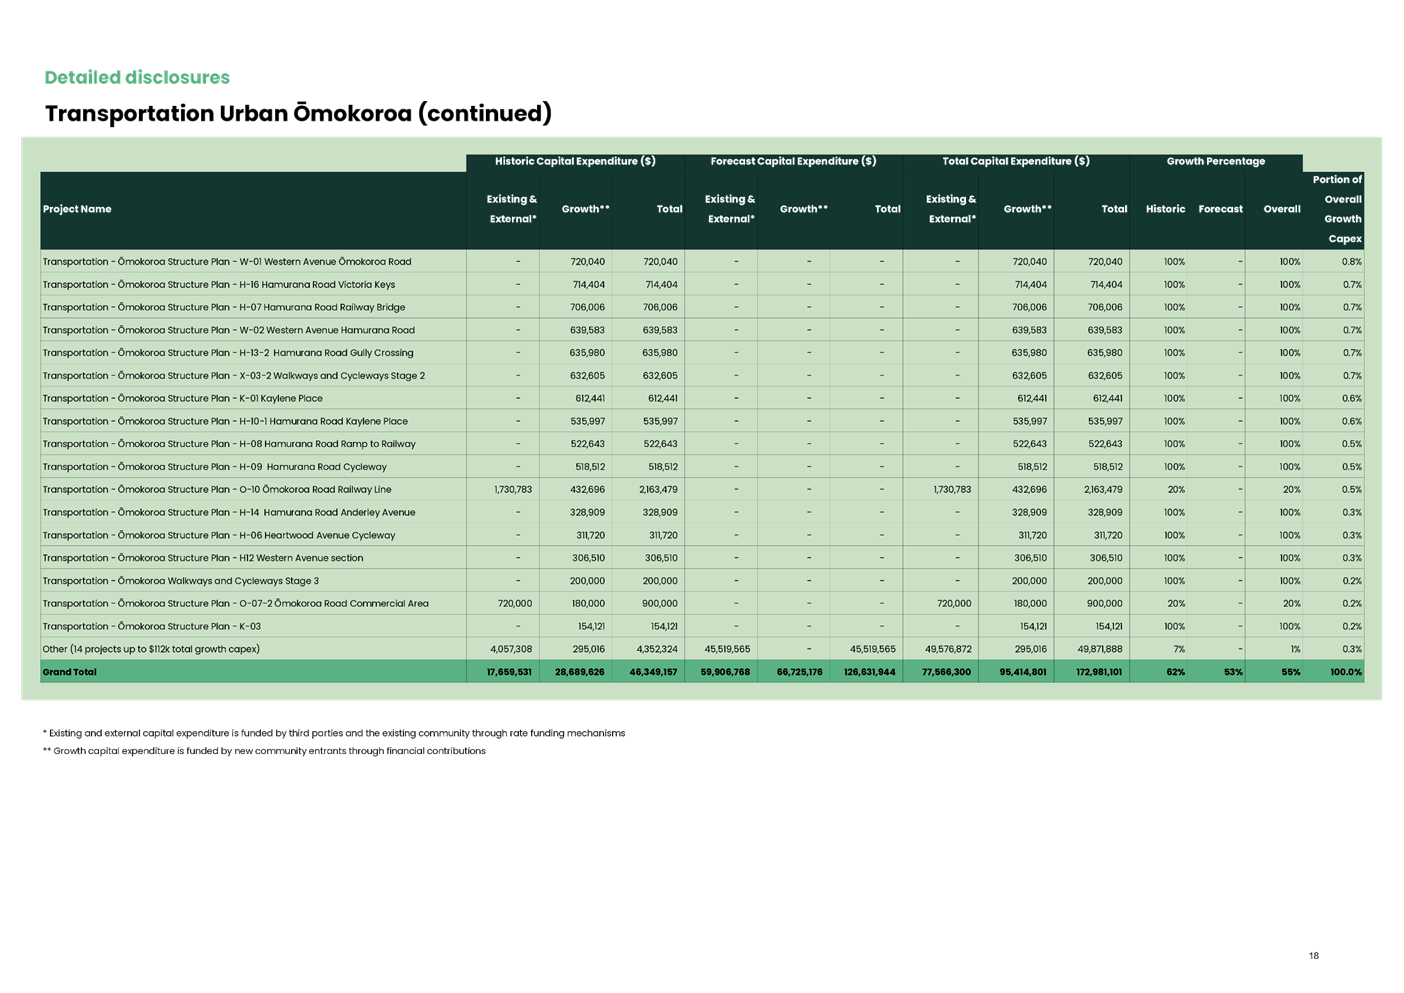Select the 'Total Capital Expenditure ($)' header
1404x993 pixels.
tap(1015, 161)
